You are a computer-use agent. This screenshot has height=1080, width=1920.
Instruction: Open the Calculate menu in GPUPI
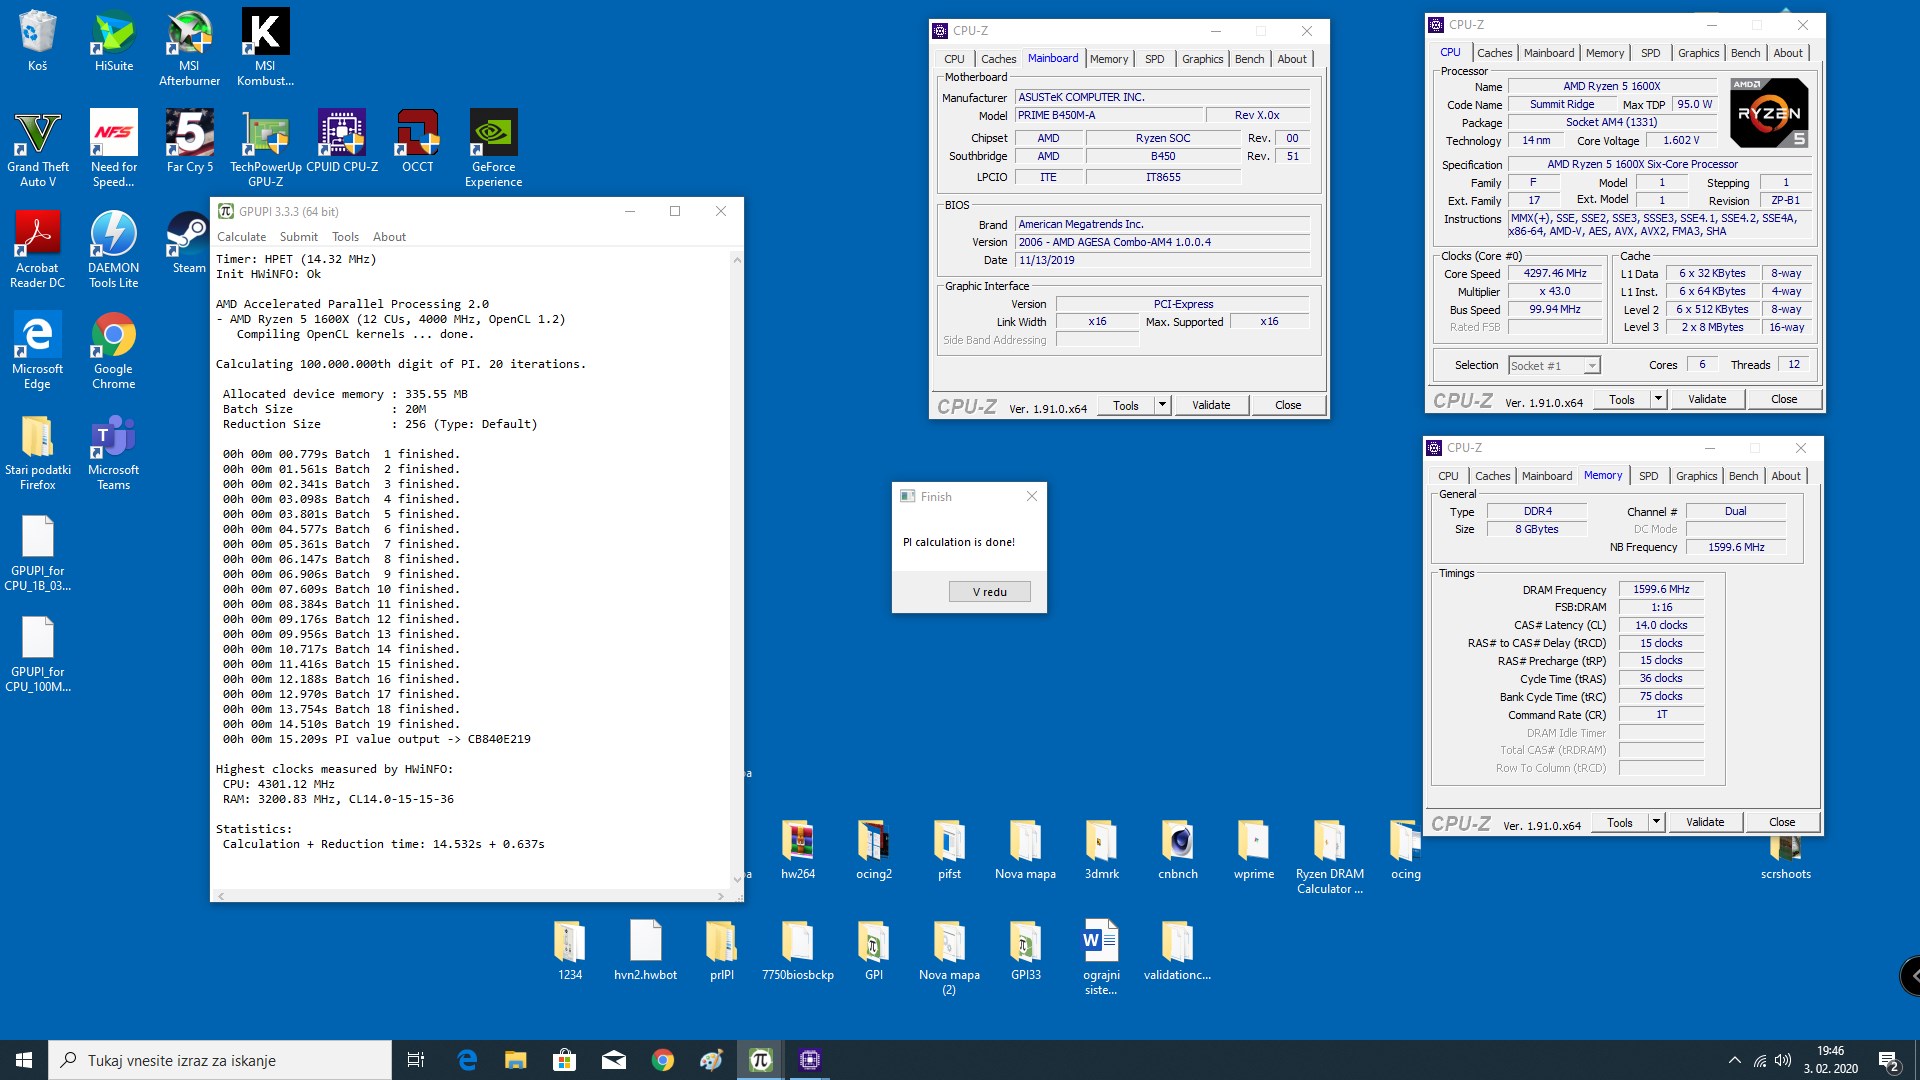pos(242,237)
